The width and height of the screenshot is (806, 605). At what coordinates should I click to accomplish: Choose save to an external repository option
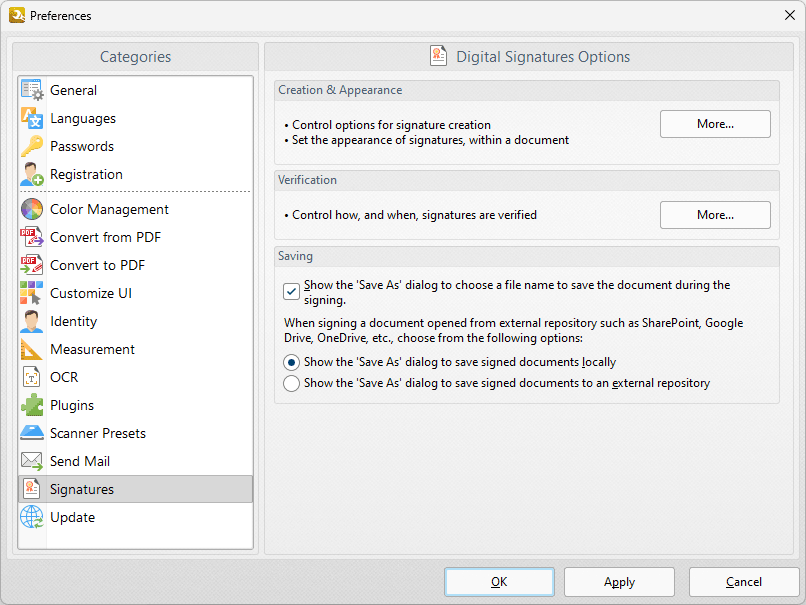(x=291, y=383)
